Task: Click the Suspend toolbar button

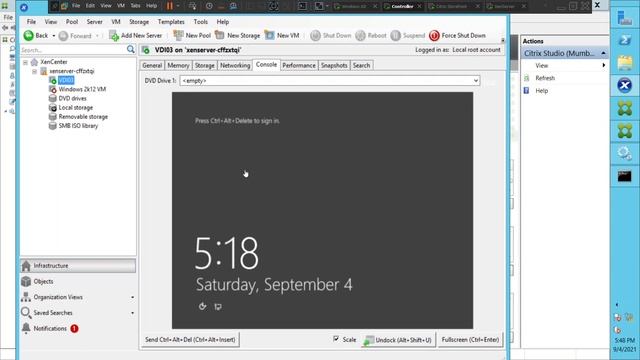Action: [x=407, y=36]
